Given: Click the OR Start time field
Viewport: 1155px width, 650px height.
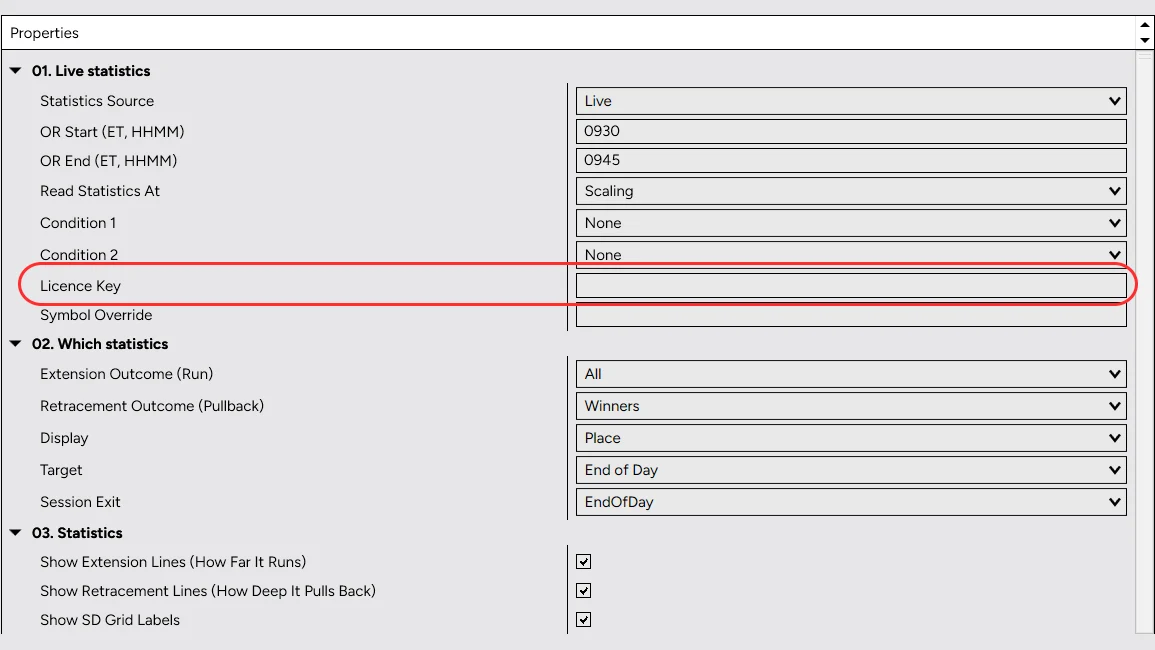Looking at the screenshot, I should [x=851, y=131].
